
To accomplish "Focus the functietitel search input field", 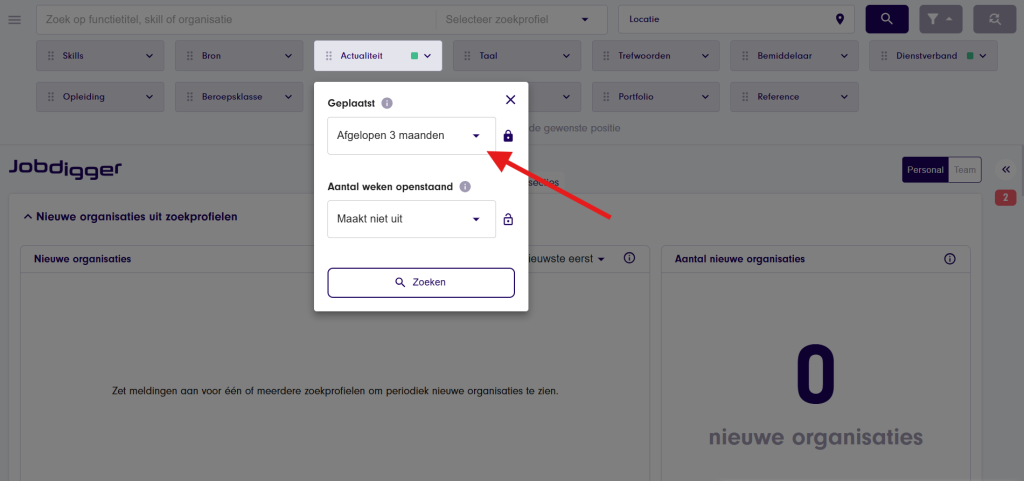I will tap(236, 20).
